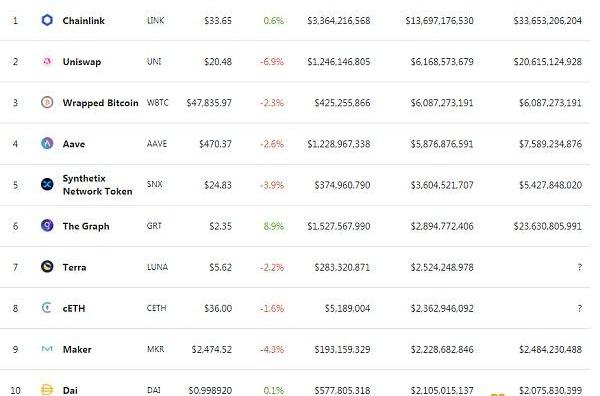The image size is (600, 396).
Task: Click the Chainlink hexagon logo icon
Action: click(47, 20)
